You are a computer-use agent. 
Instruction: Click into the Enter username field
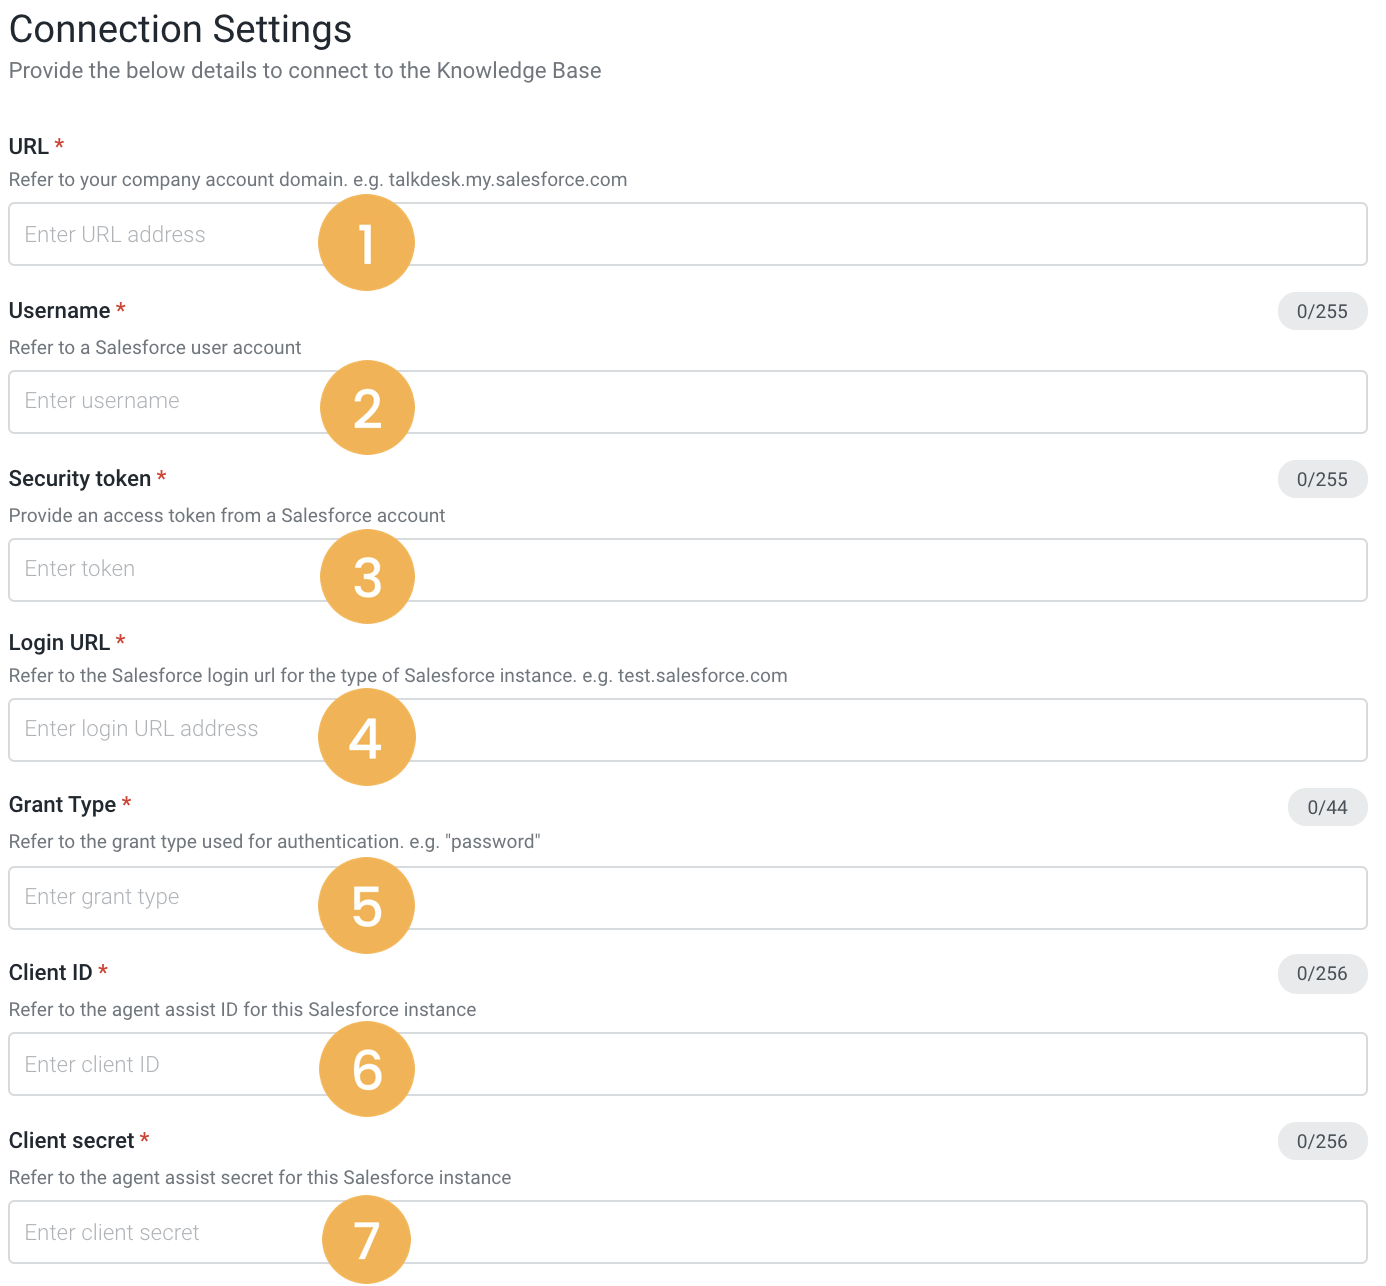click(800, 402)
